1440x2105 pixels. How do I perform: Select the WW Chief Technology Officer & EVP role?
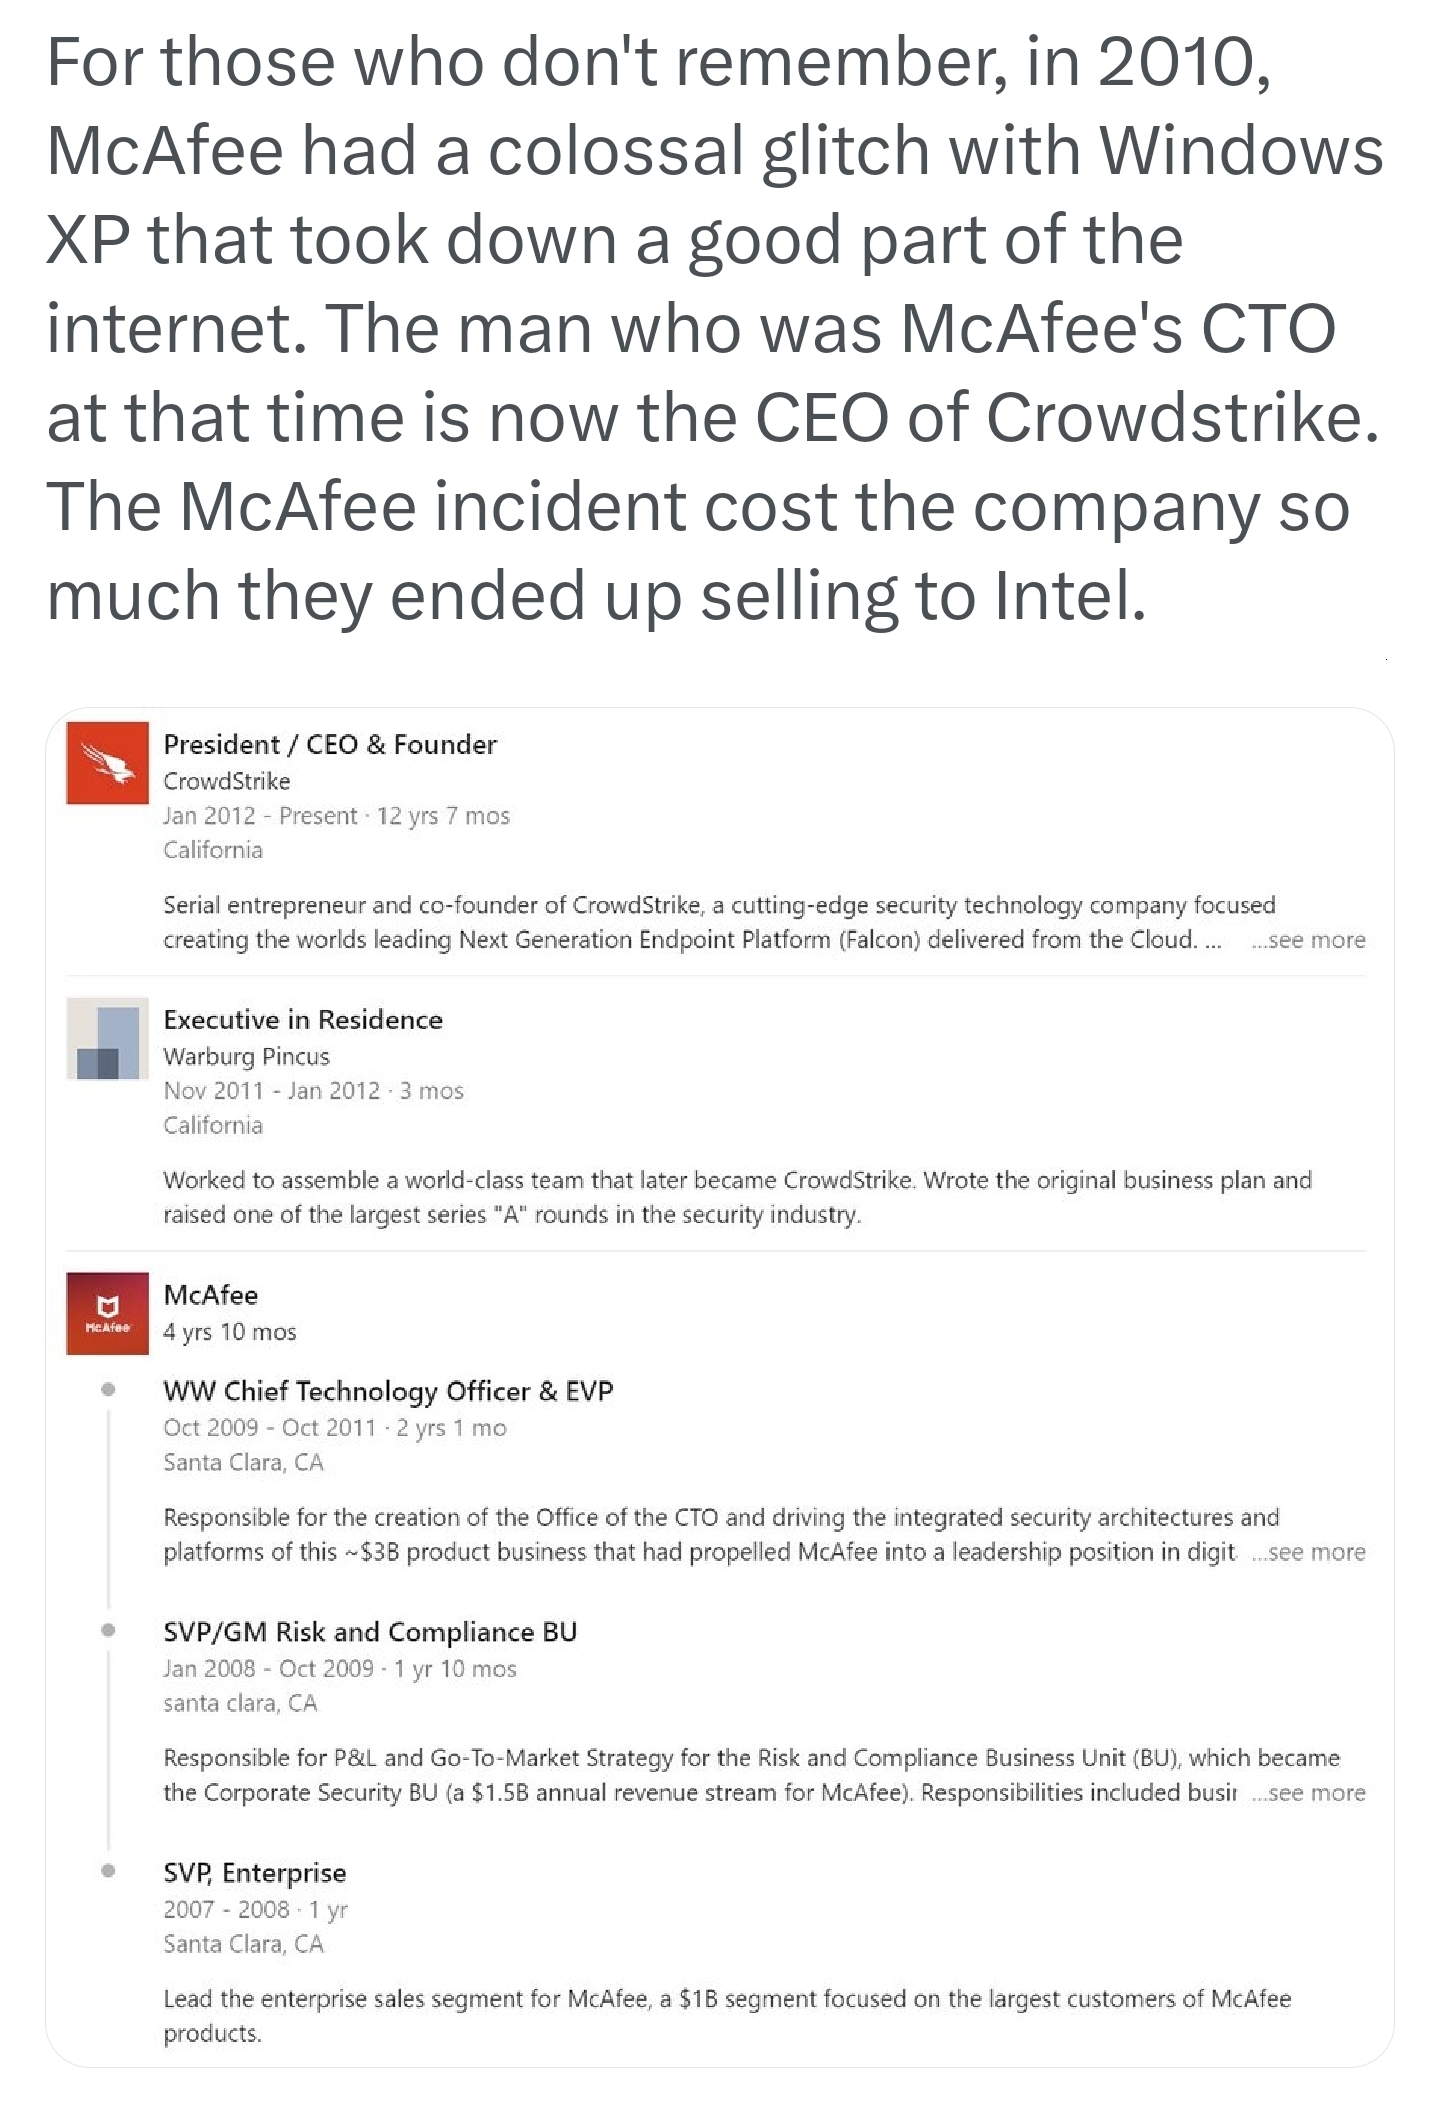coord(388,1391)
